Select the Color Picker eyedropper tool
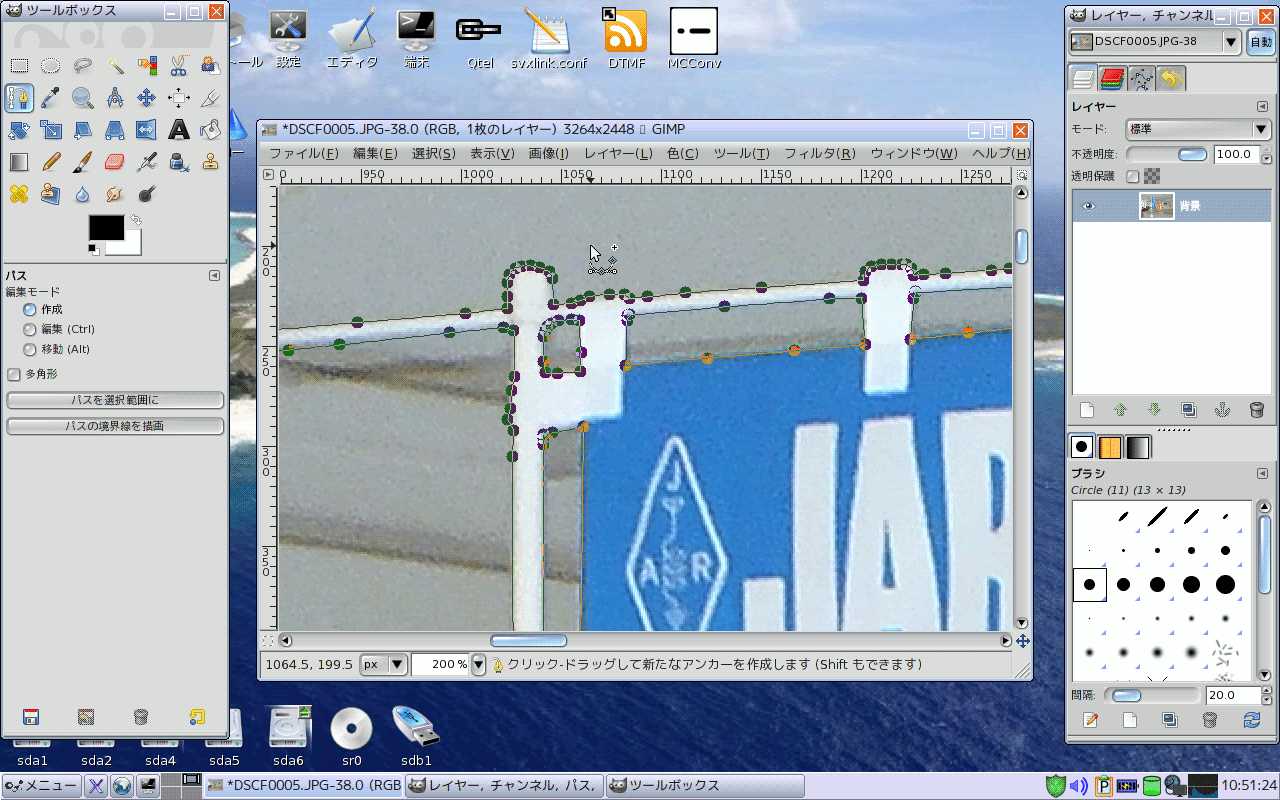The width and height of the screenshot is (1280, 800). 51,98
